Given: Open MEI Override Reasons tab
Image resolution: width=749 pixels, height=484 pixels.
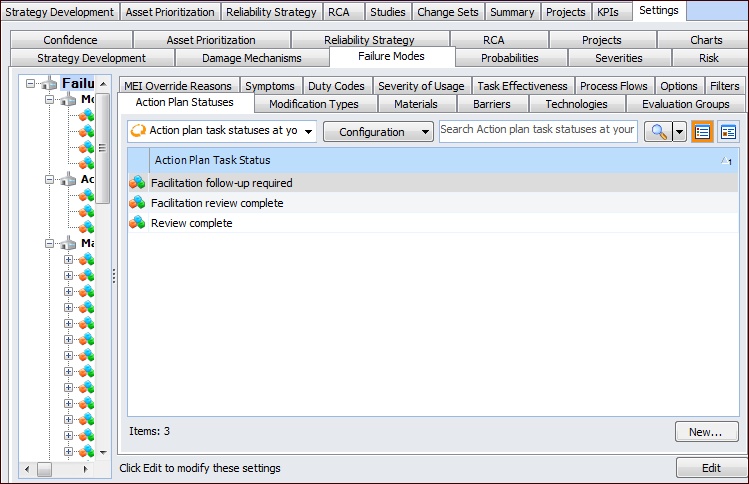Looking at the screenshot, I should tap(178, 86).
